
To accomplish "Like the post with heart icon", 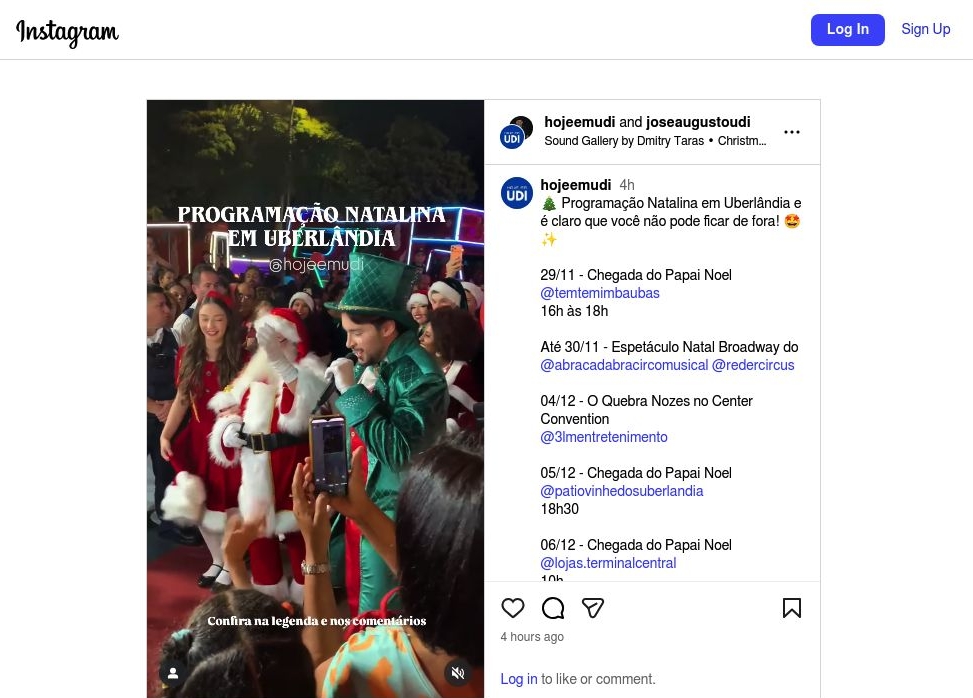I will (512, 608).
